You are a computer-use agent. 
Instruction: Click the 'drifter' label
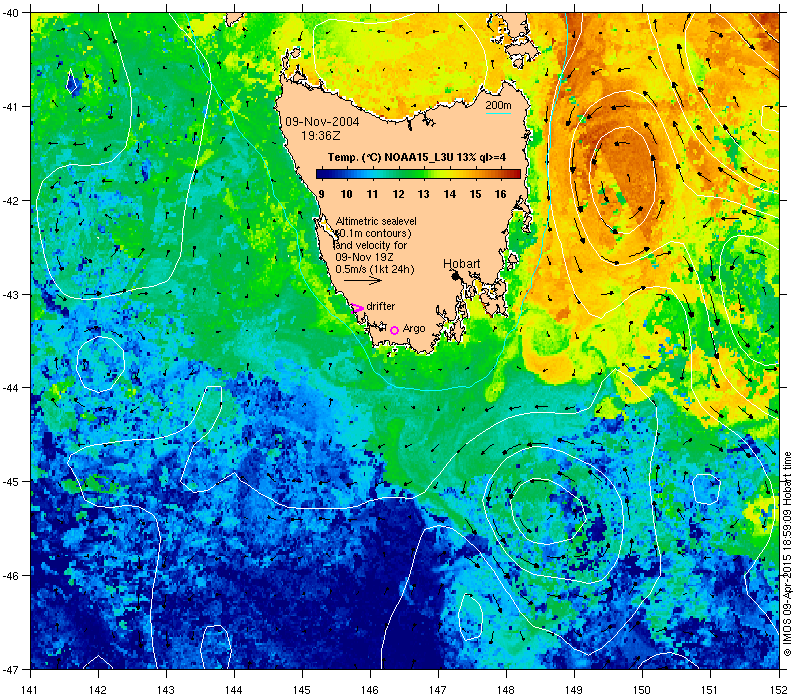tap(381, 306)
